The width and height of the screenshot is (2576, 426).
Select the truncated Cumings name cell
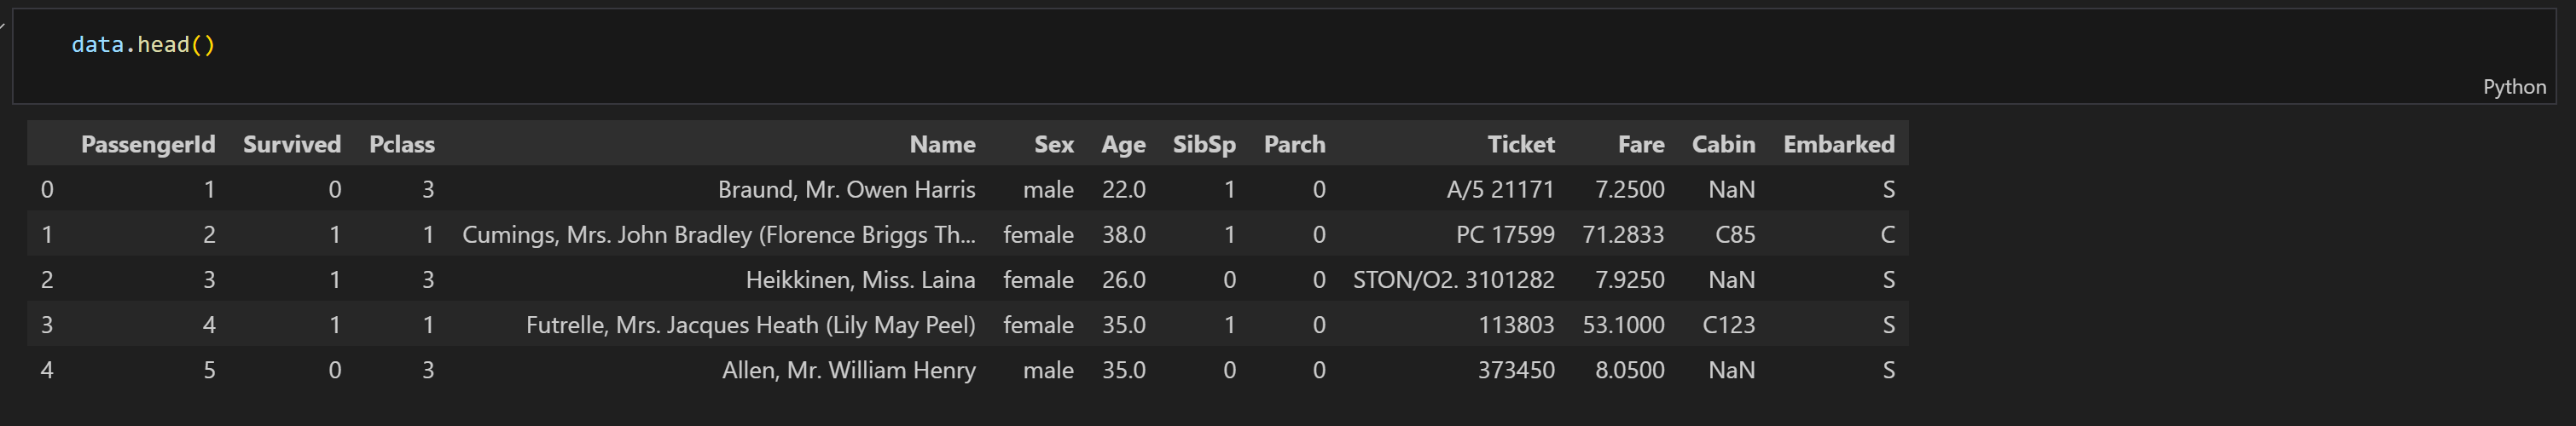click(718, 235)
